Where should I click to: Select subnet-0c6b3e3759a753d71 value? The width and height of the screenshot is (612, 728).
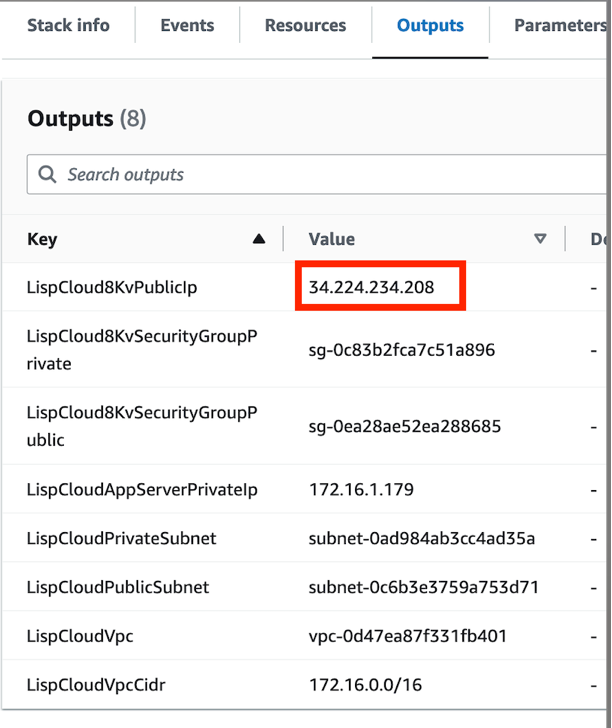pyautogui.click(x=424, y=587)
